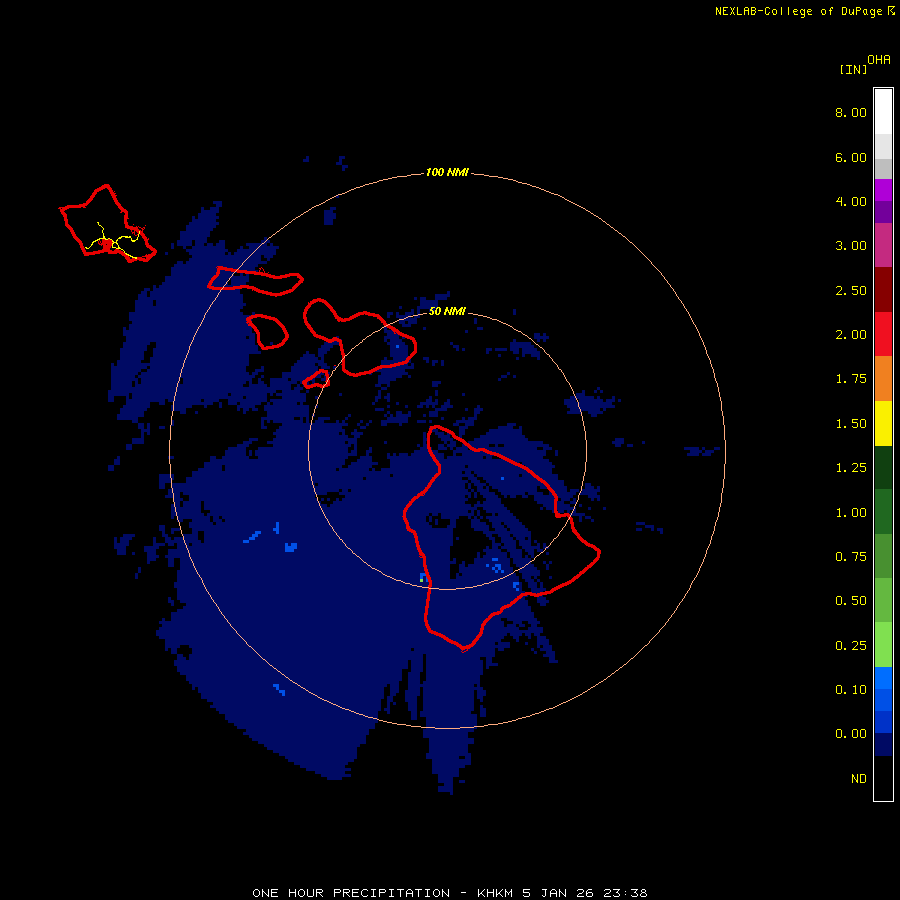This screenshot has height=900, width=900.
Task: Pick the dark red swatch beside 2.50
Action: click(883, 290)
